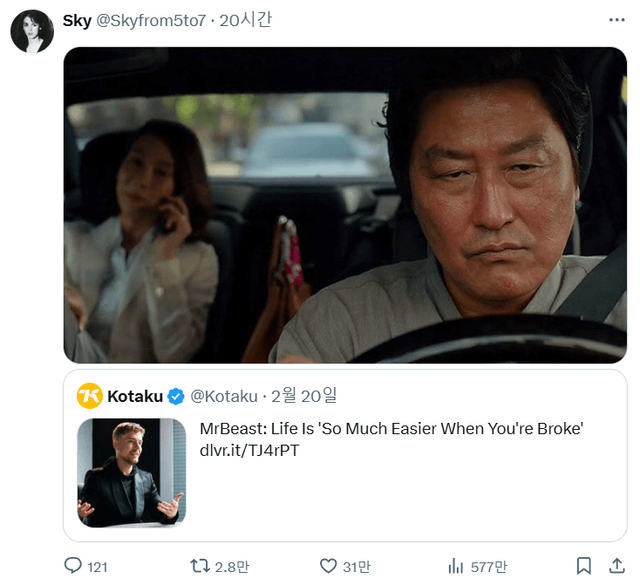640x585 pixels.
Task: Click the 20시간 post timestamp
Action: pos(245,20)
